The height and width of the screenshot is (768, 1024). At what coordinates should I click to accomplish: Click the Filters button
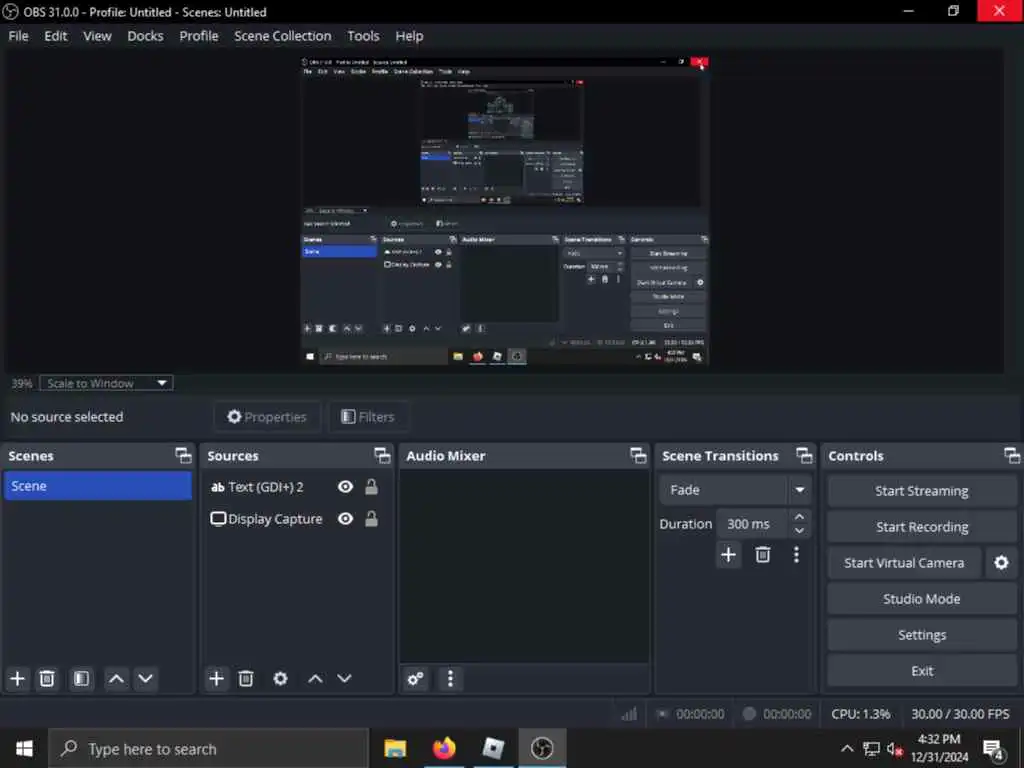[368, 417]
